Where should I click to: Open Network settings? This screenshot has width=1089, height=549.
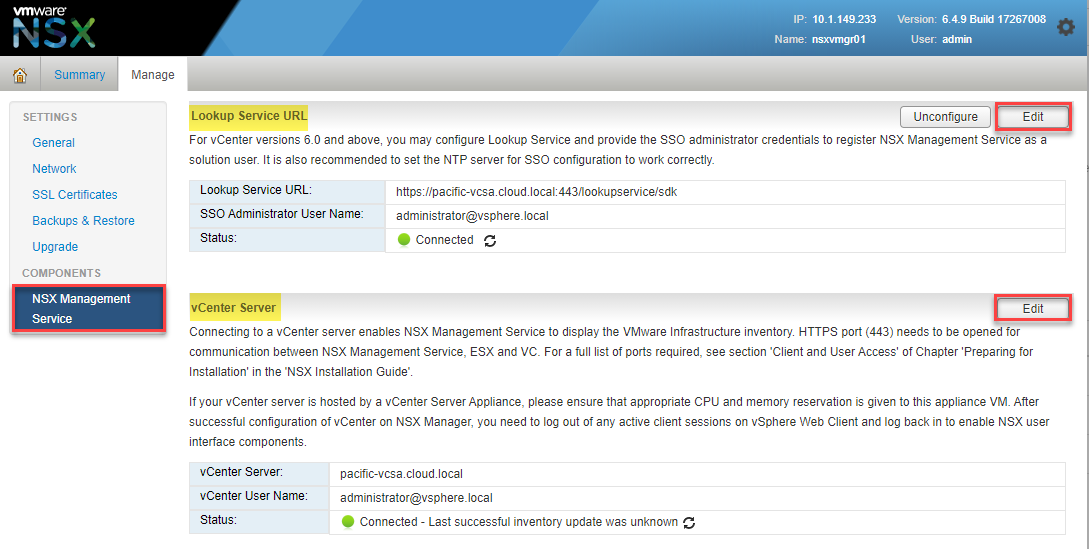click(x=54, y=168)
